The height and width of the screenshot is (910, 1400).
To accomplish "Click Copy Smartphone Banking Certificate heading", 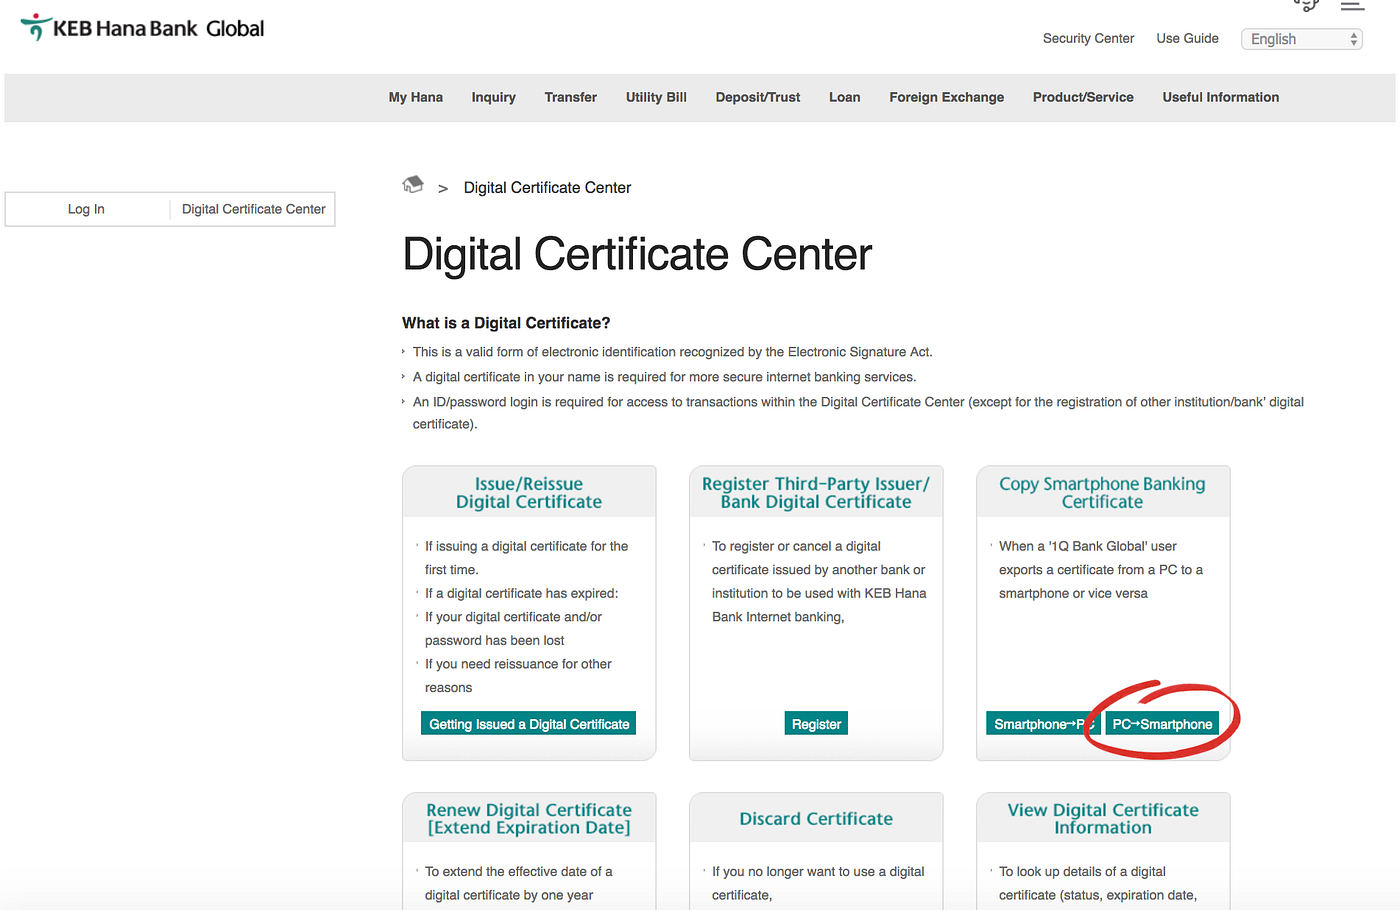I will pos(1102,493).
